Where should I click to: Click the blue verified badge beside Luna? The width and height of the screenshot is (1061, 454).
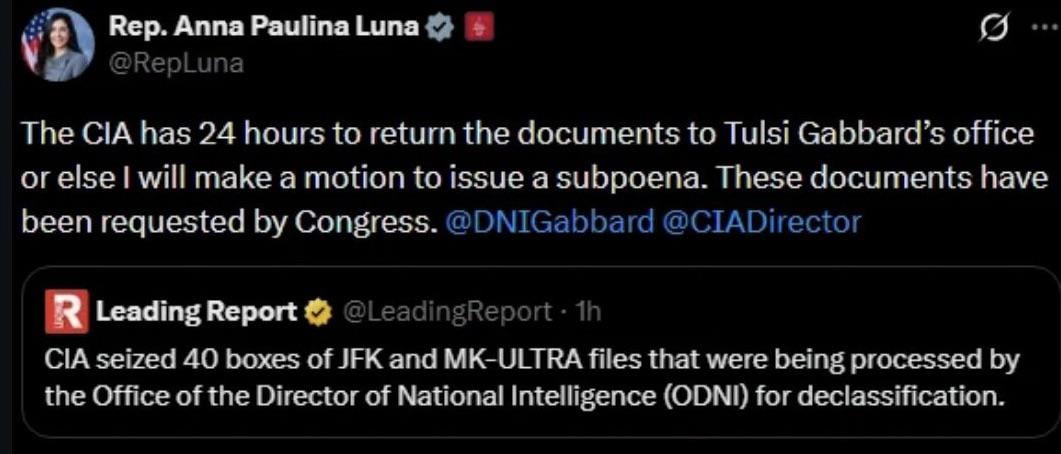[438, 27]
